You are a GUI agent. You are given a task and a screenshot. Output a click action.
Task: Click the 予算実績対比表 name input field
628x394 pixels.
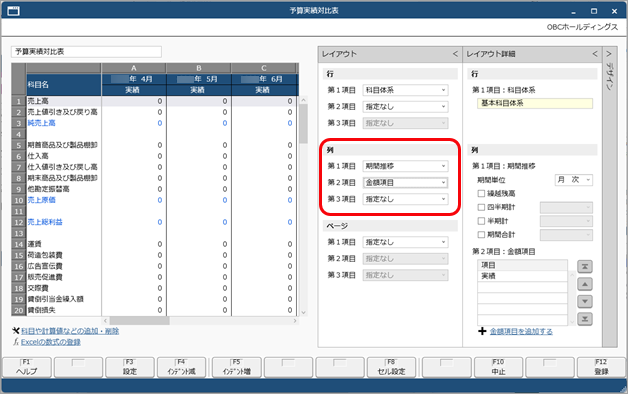[x=87, y=52]
